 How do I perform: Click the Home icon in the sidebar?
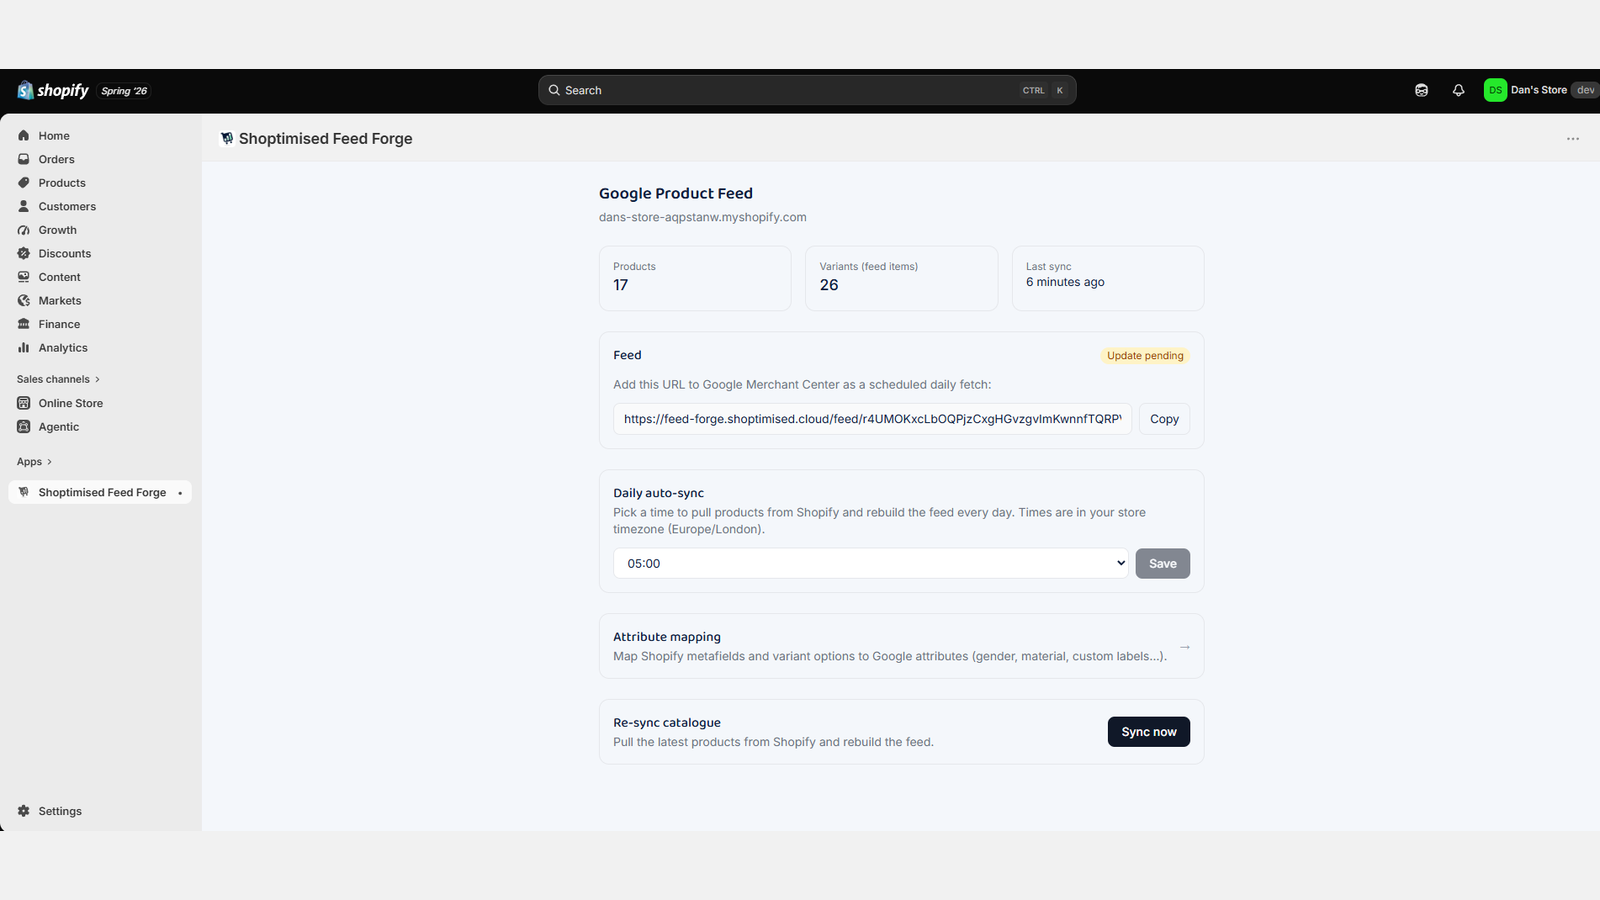tap(24, 136)
